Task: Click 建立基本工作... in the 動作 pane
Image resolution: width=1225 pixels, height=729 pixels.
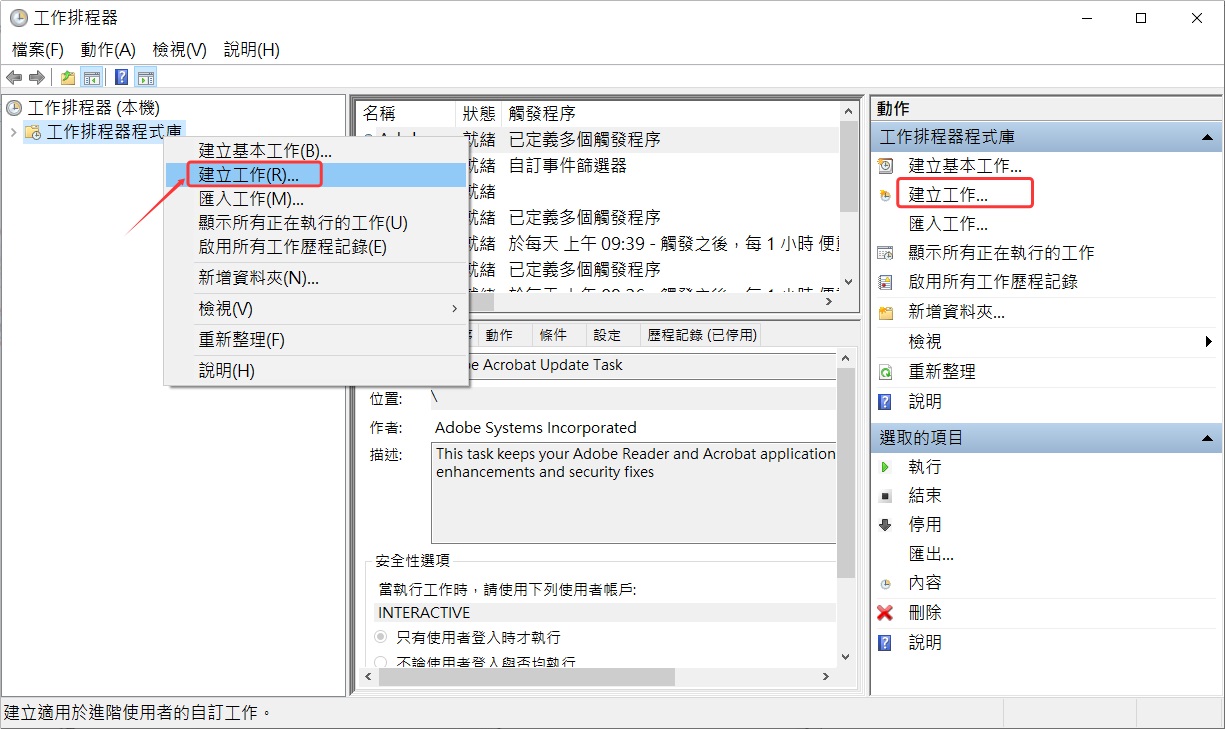Action: 964,166
